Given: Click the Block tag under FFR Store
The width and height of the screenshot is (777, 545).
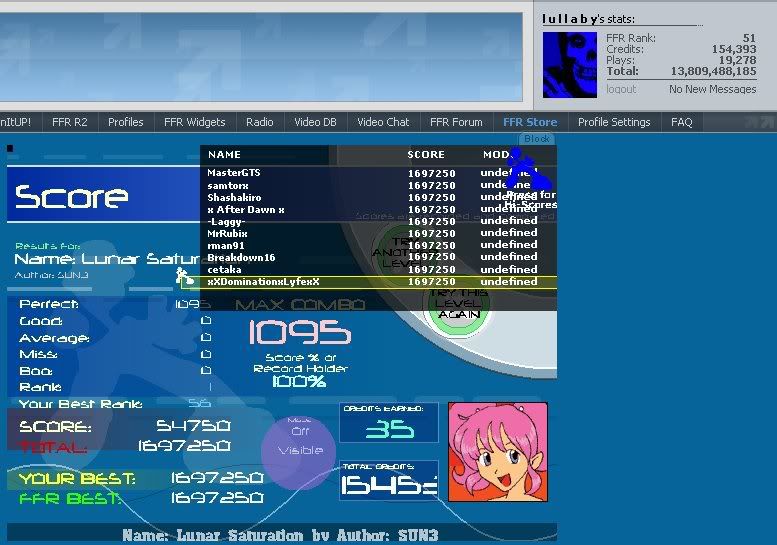Looking at the screenshot, I should [537, 139].
